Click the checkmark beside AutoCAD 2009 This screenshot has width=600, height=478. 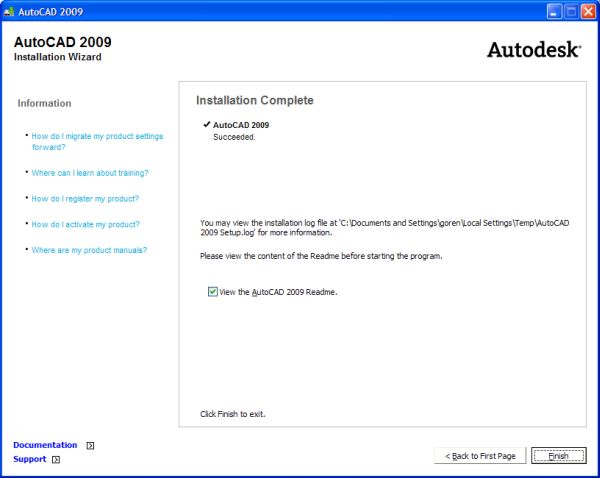point(207,124)
